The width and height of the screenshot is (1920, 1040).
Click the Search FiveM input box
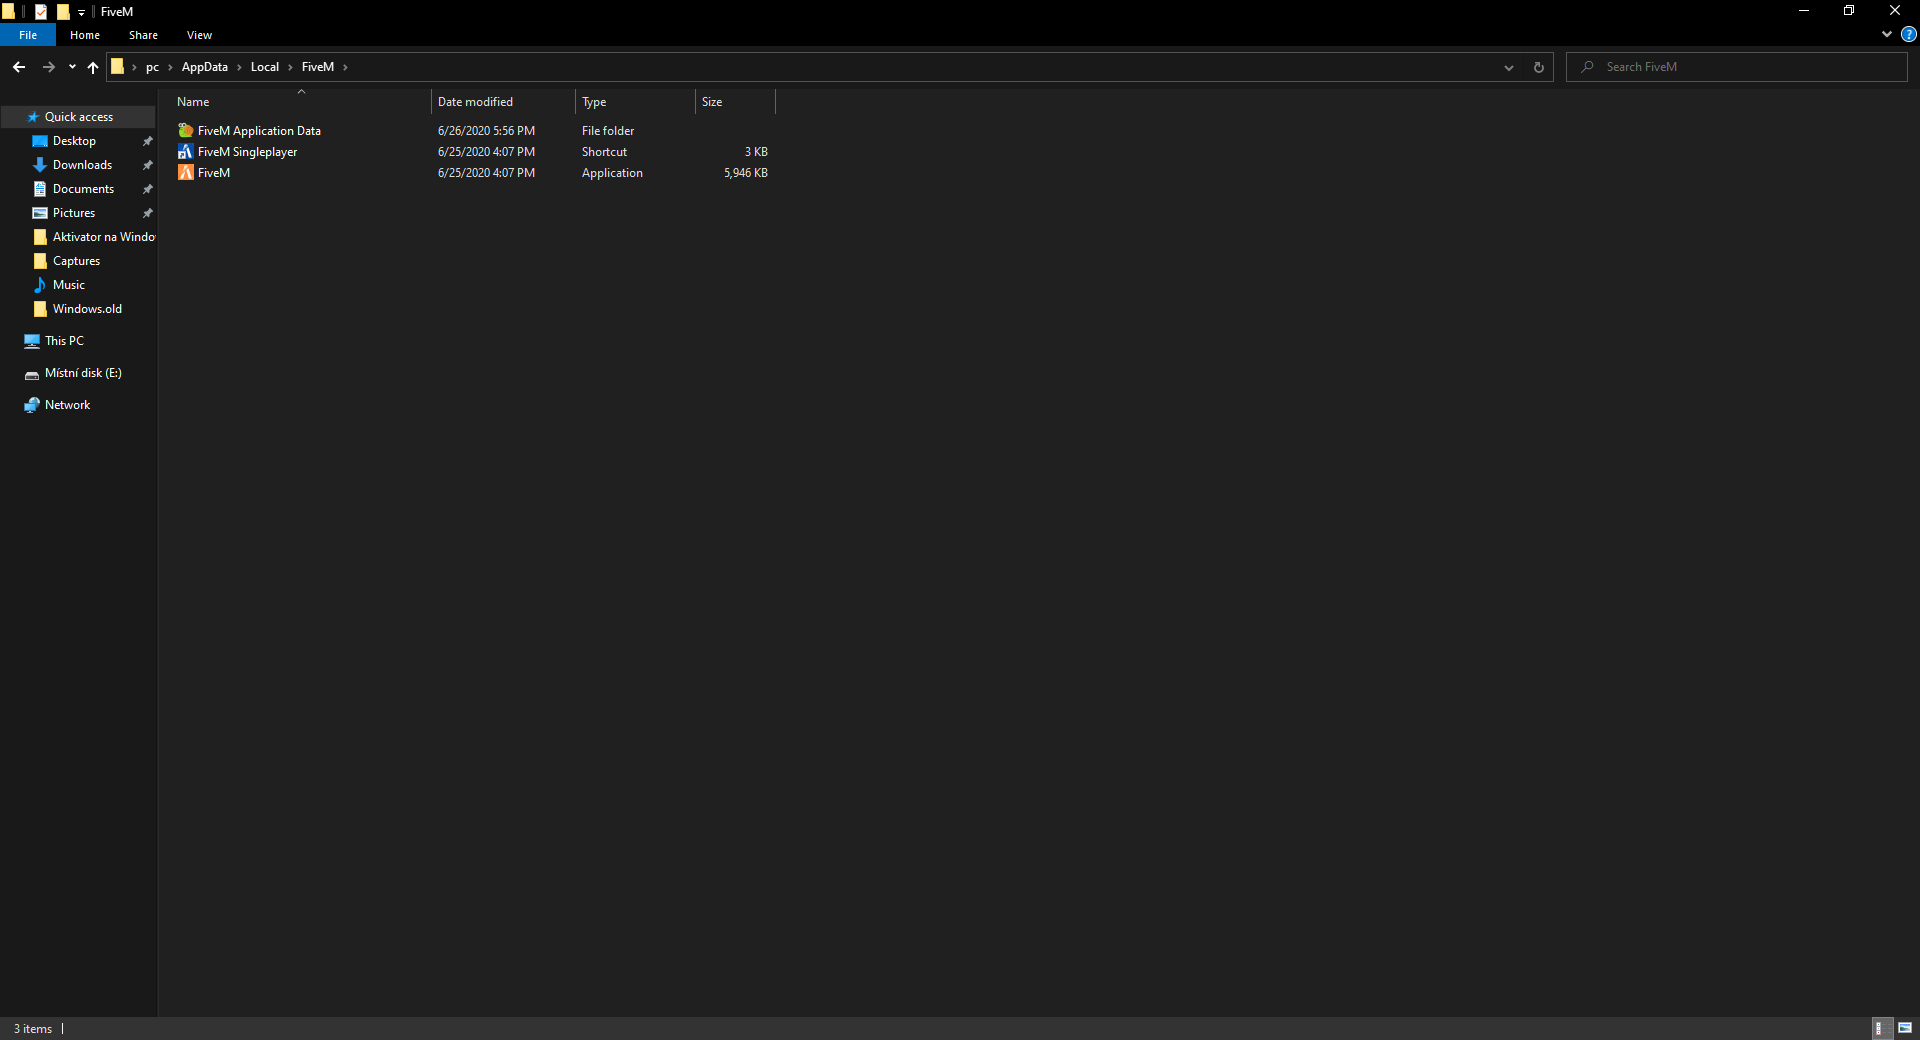click(1738, 67)
